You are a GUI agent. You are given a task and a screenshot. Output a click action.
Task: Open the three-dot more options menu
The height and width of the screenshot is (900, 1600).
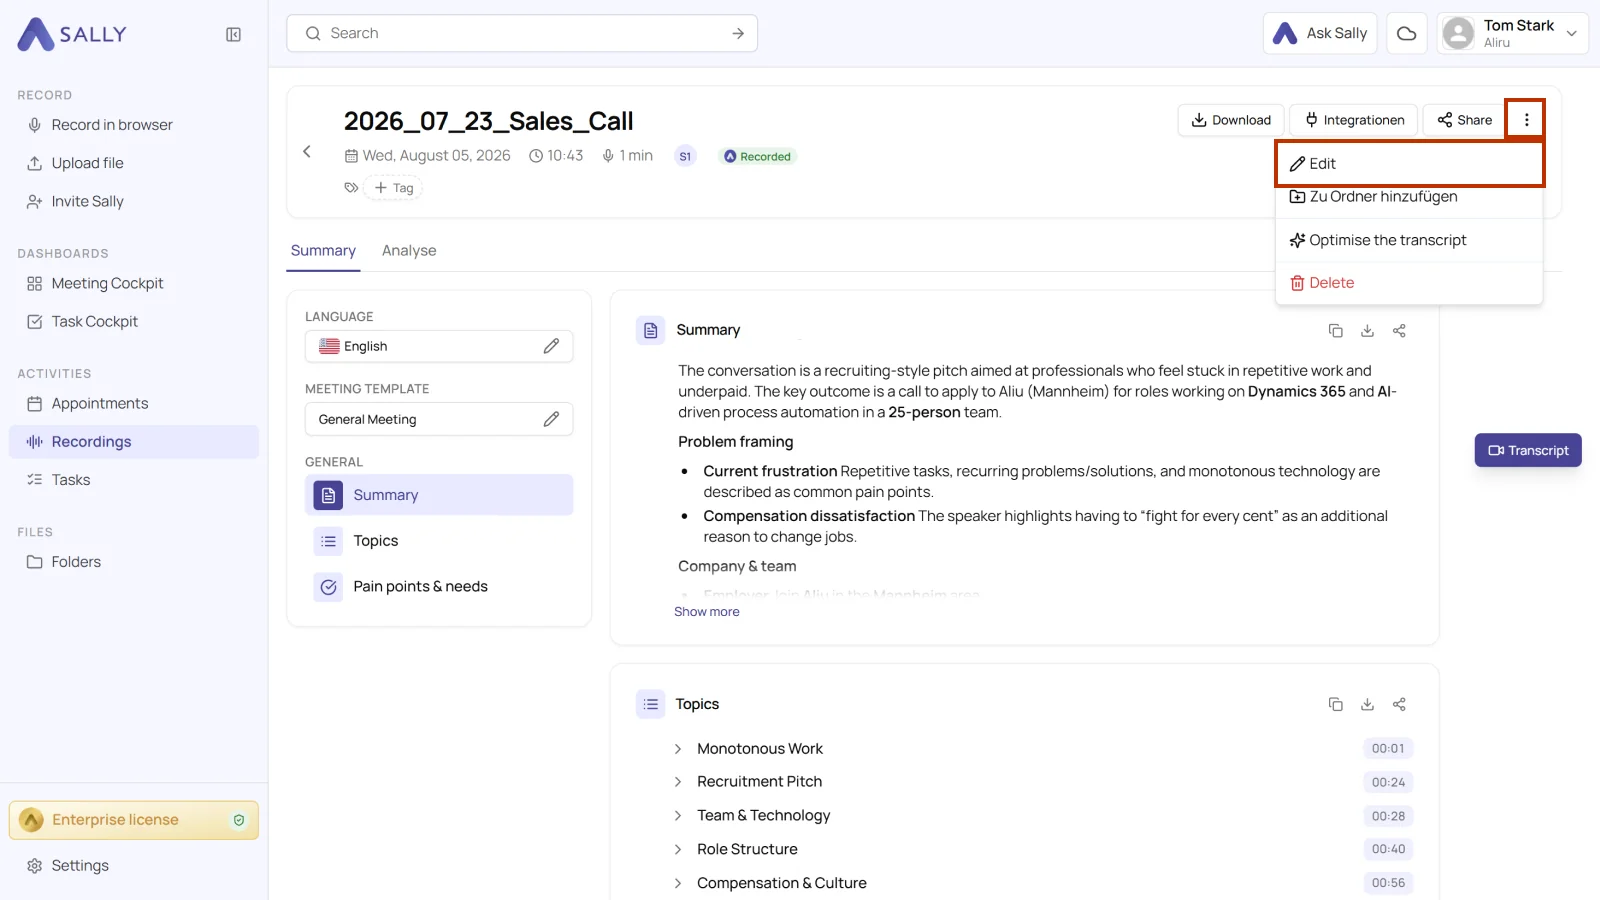click(x=1526, y=120)
